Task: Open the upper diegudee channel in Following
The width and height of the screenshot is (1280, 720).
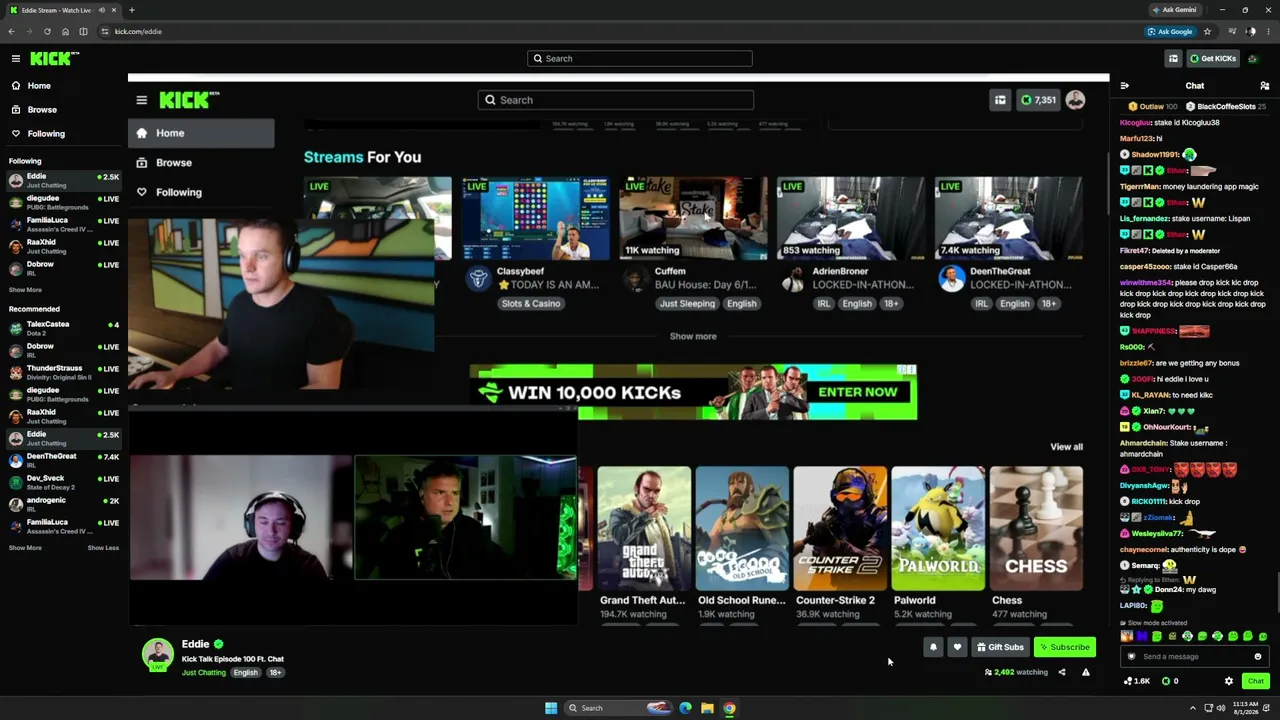Action: (x=64, y=203)
